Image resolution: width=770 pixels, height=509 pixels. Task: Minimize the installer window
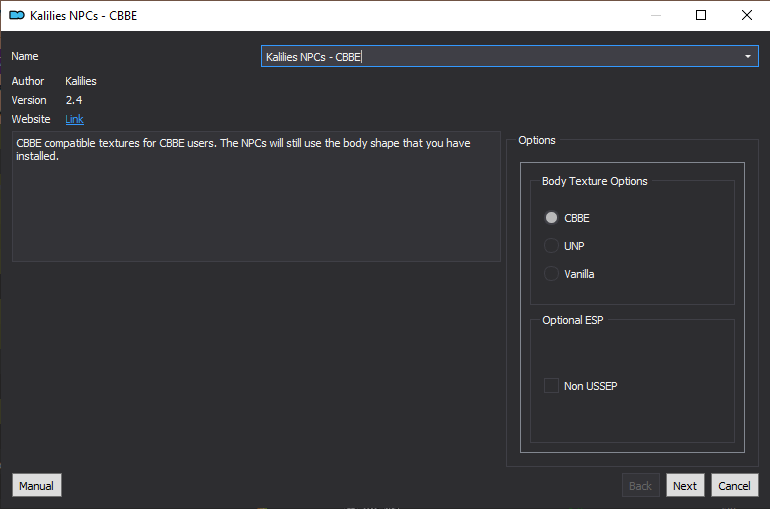pos(656,15)
